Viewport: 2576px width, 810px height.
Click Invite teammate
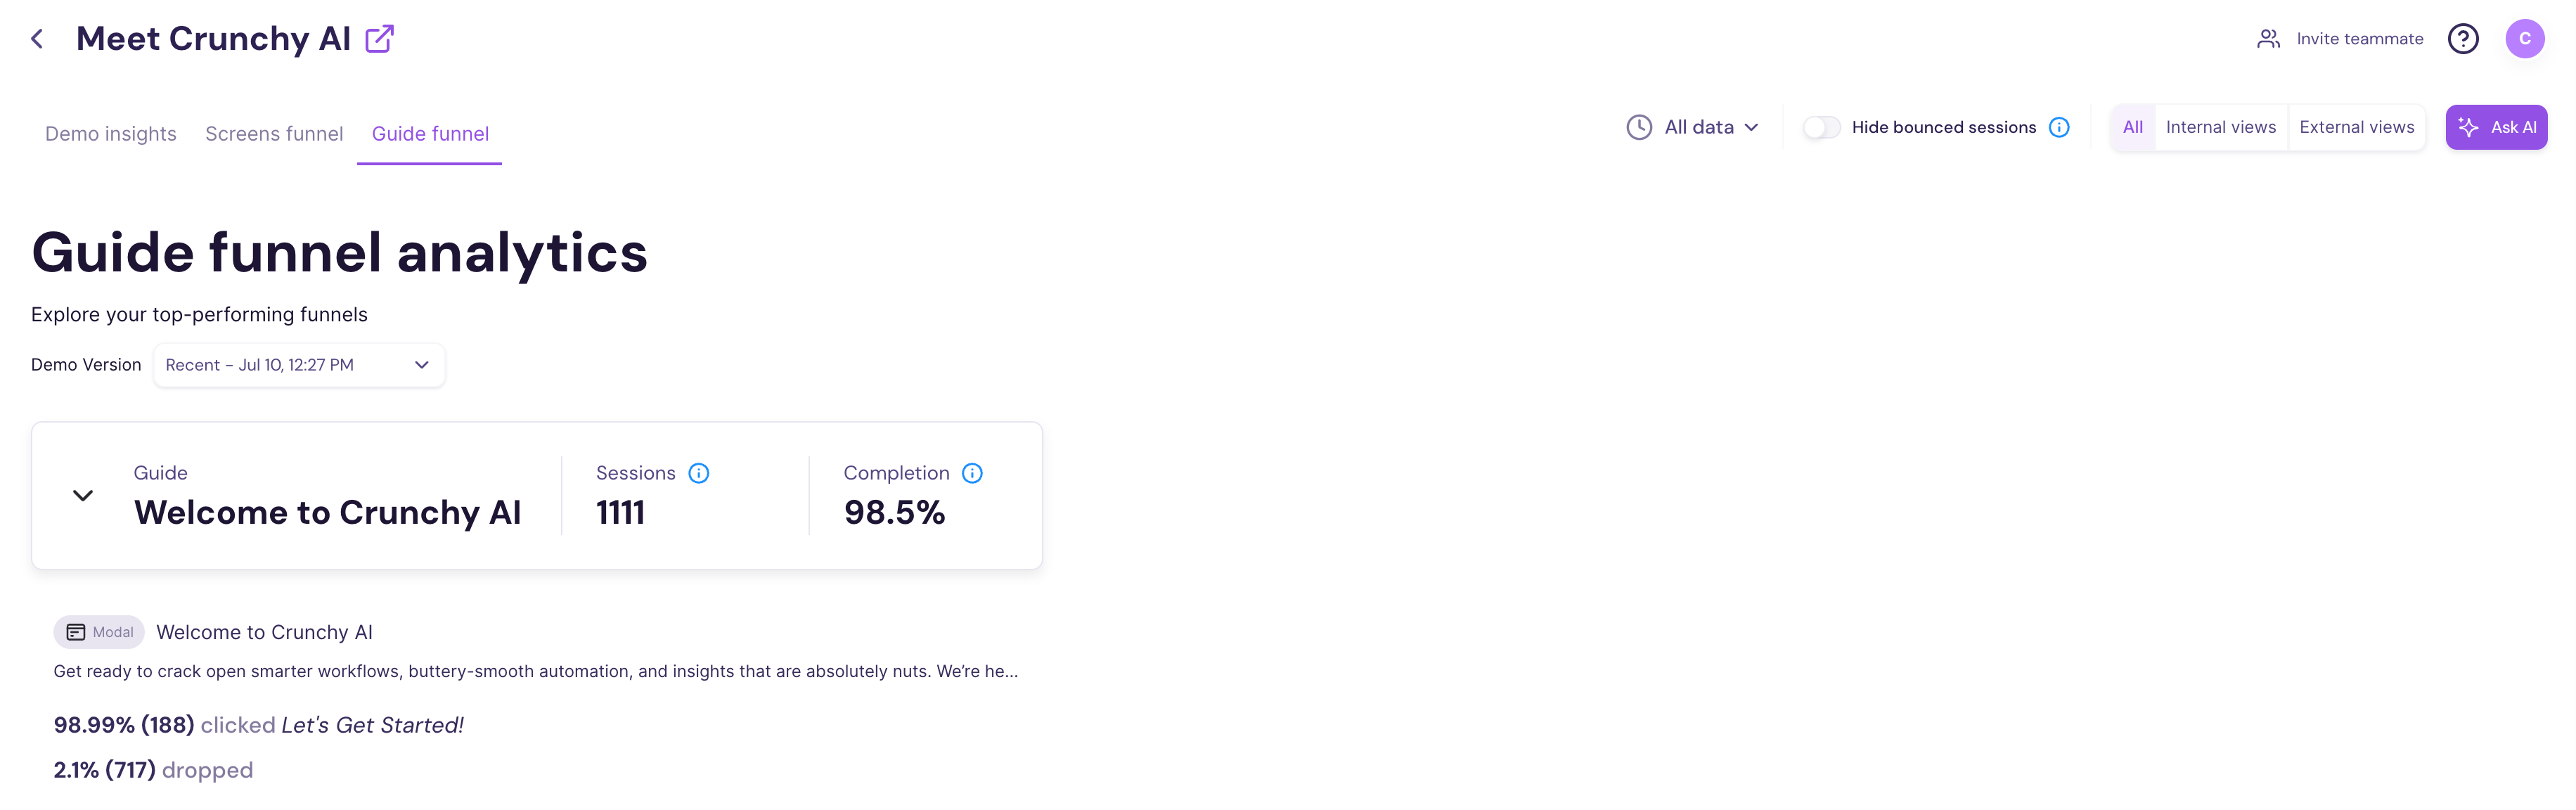click(2359, 38)
